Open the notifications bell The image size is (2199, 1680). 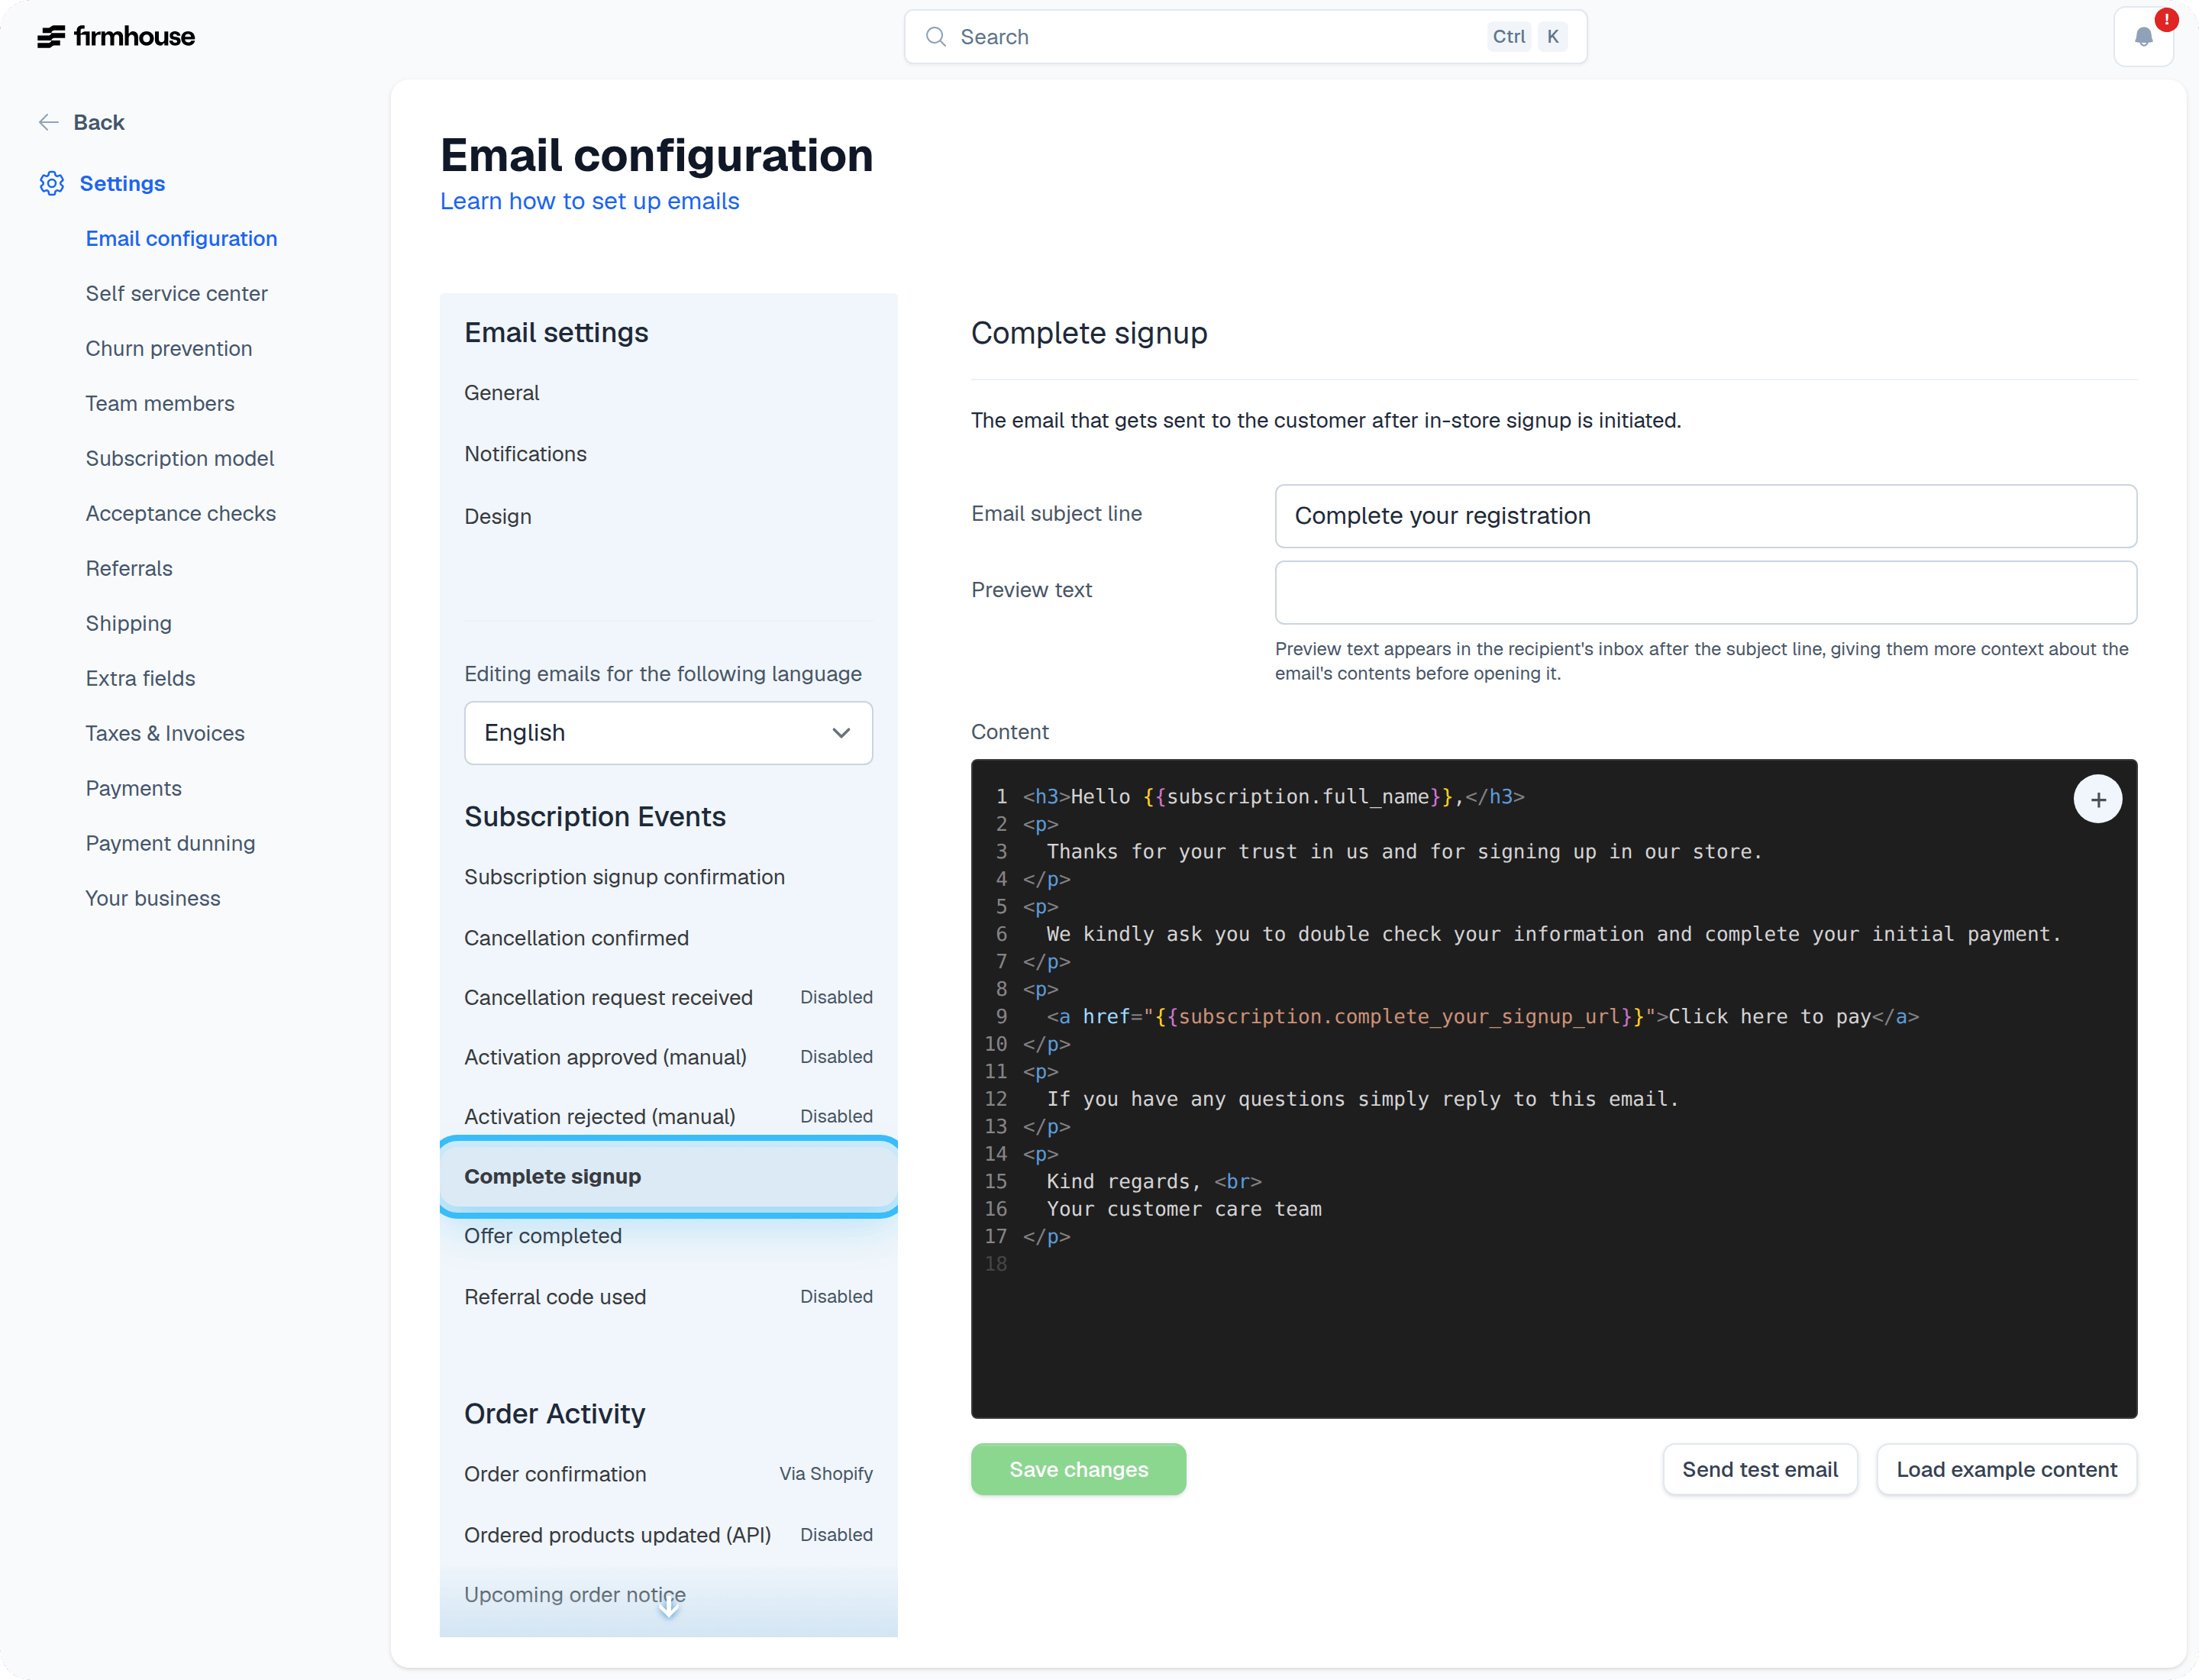coord(2143,37)
